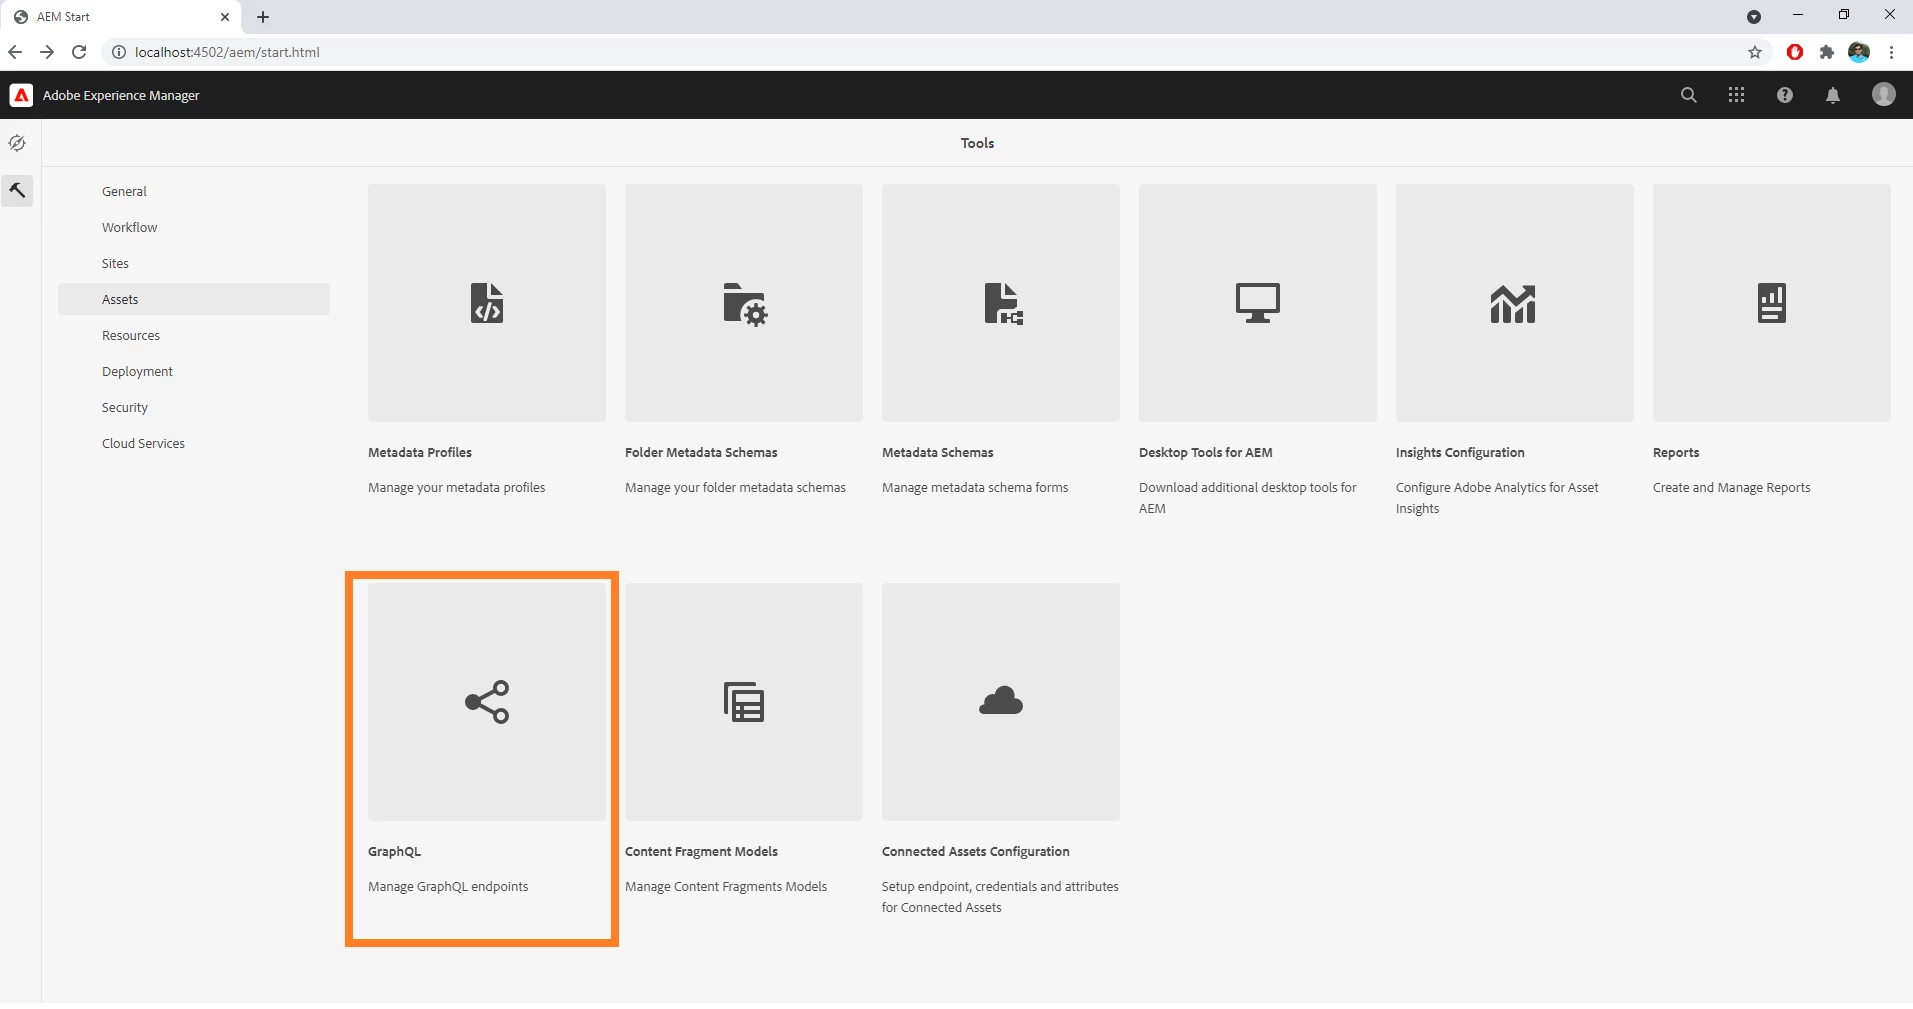Screen dimensions: 1913x1009
Task: Click the browser forward arrow
Action: click(x=47, y=52)
